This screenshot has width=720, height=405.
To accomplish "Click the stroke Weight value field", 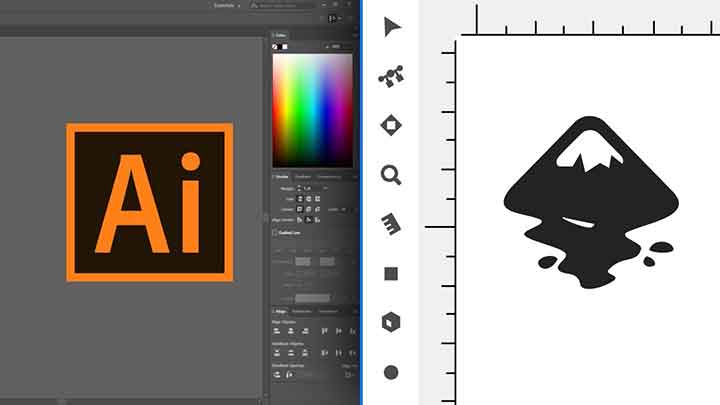I will coord(312,188).
